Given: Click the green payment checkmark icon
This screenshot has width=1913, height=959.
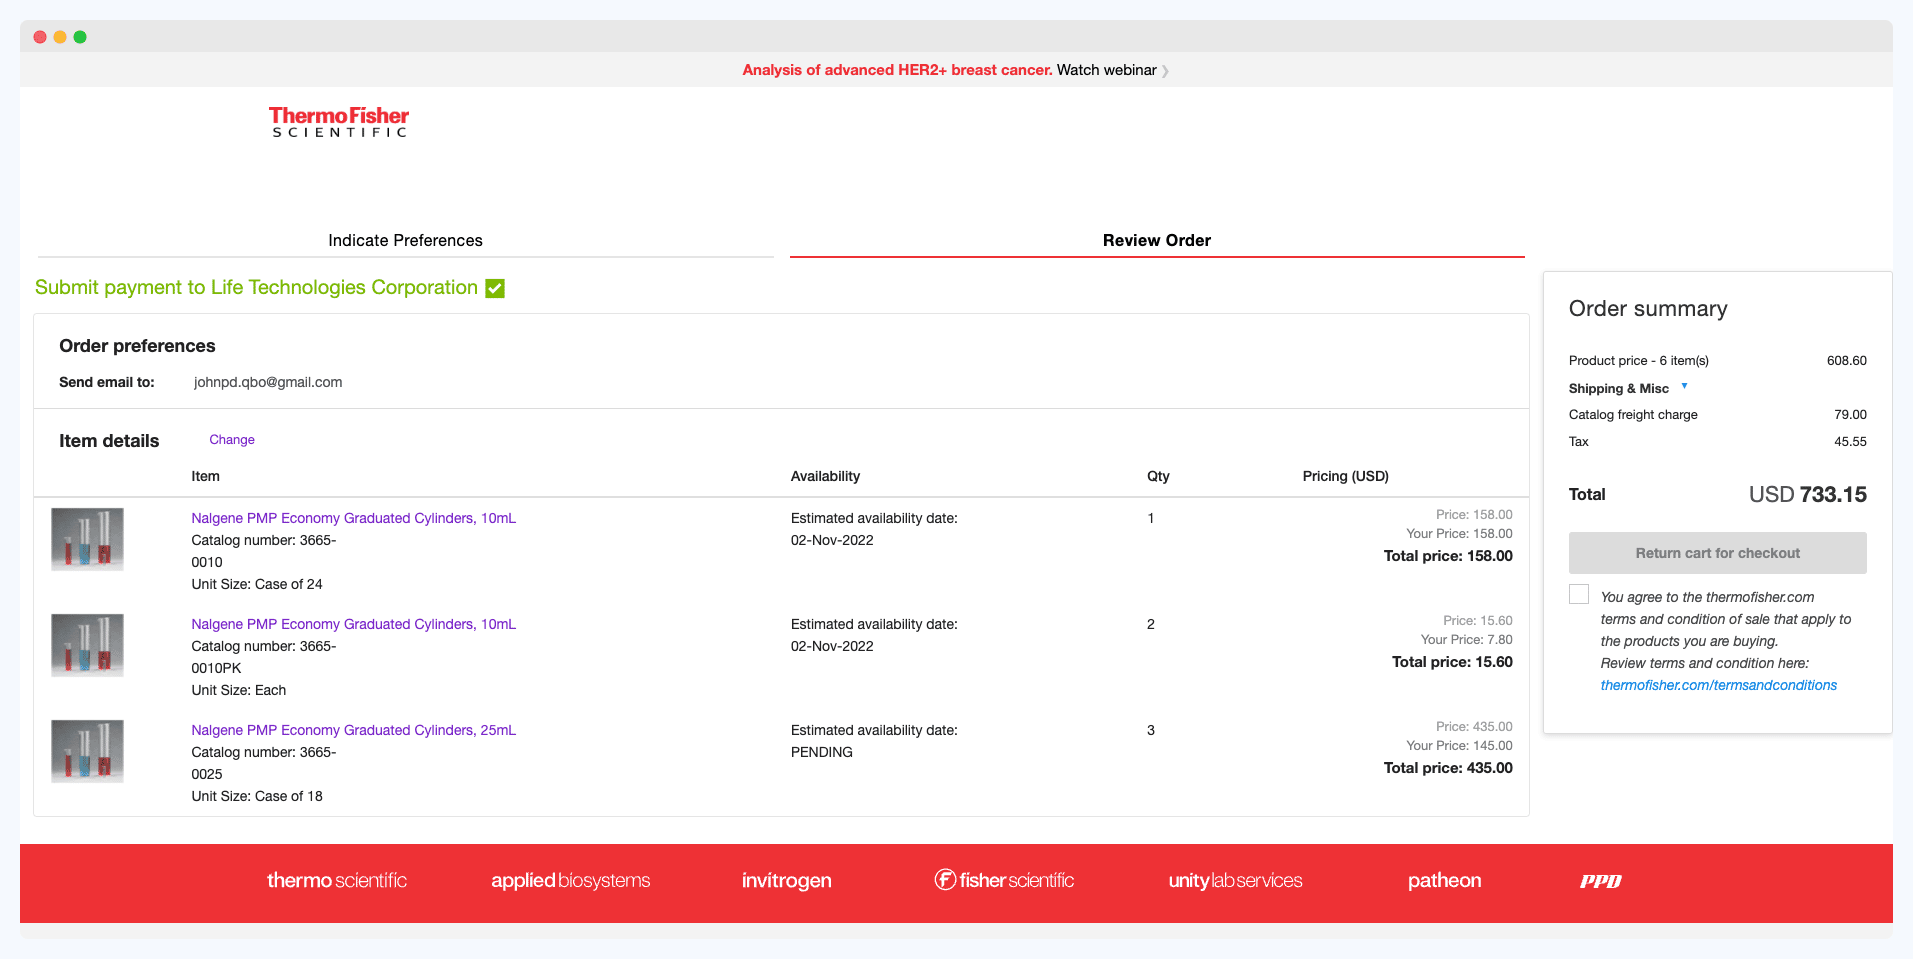Looking at the screenshot, I should 495,288.
